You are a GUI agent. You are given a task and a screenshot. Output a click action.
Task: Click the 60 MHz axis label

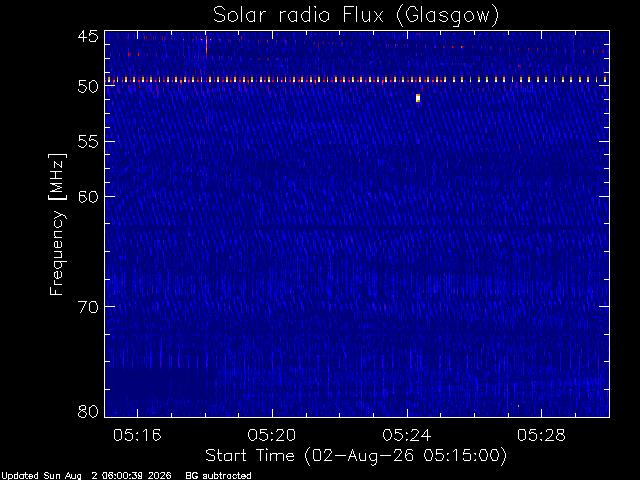[x=89, y=197]
